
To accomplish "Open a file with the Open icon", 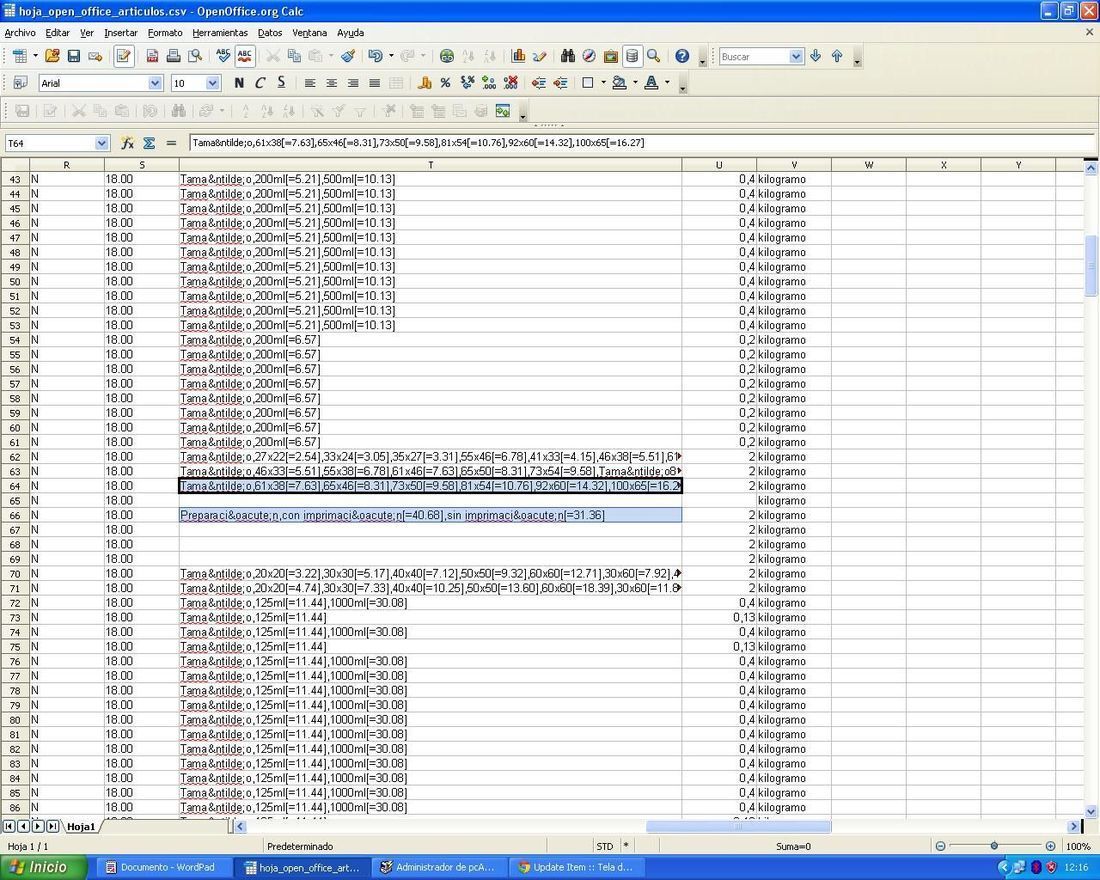I will 52,56.
